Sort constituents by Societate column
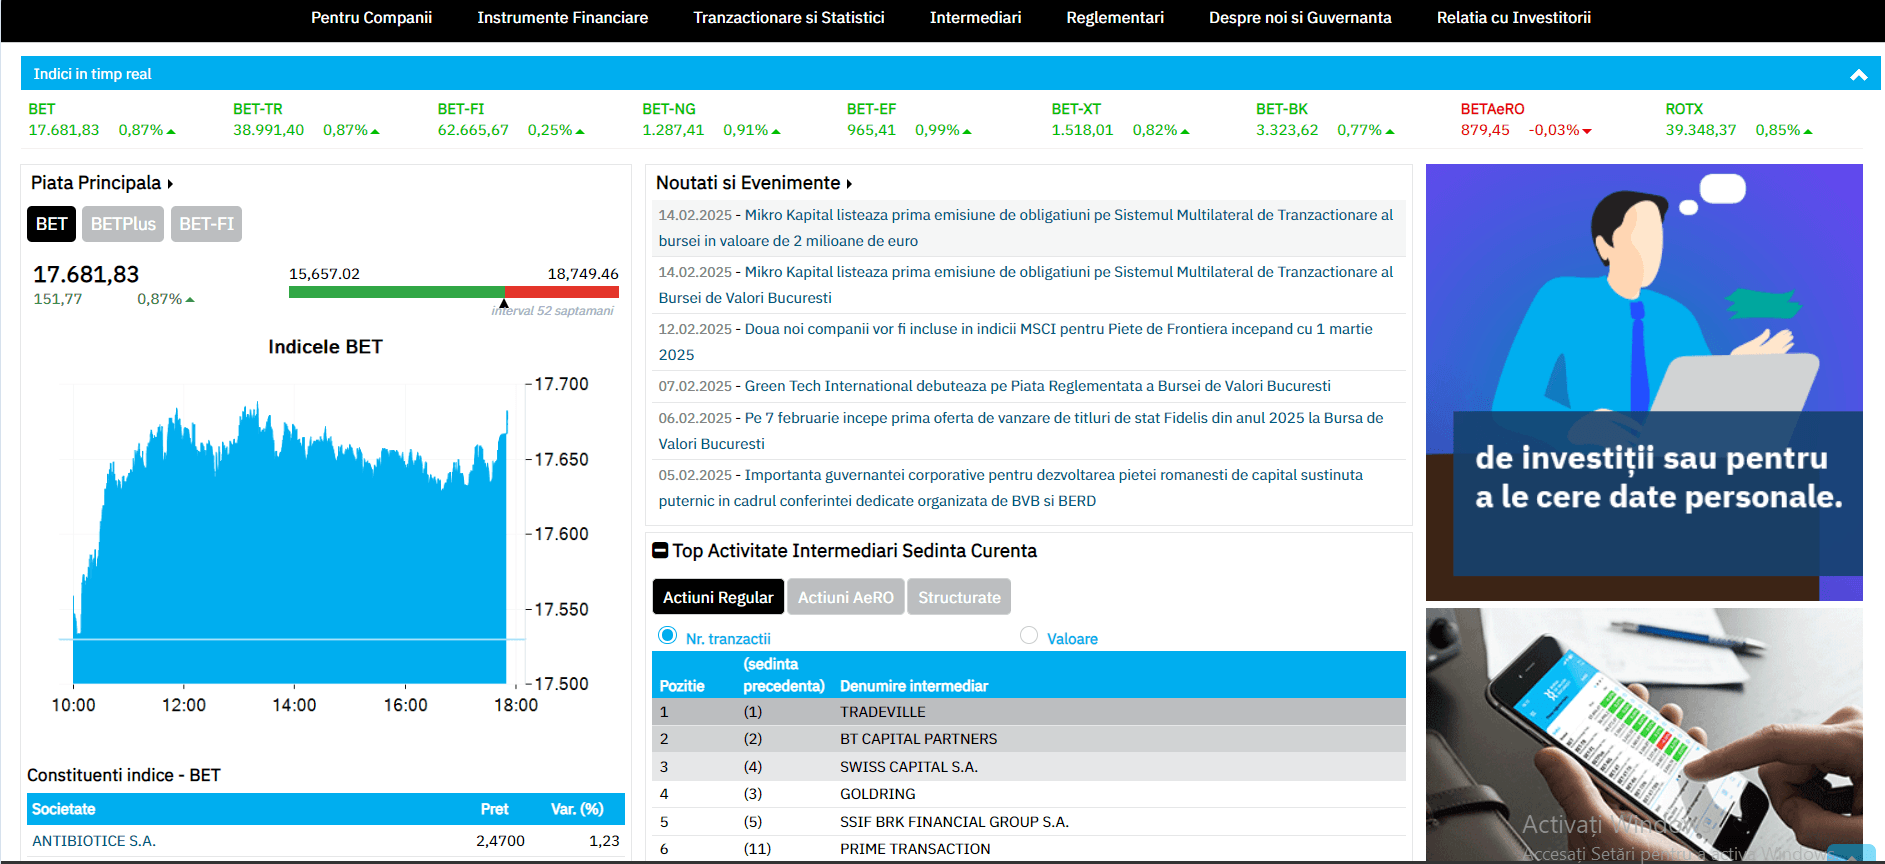The height and width of the screenshot is (864, 1885). tap(64, 809)
